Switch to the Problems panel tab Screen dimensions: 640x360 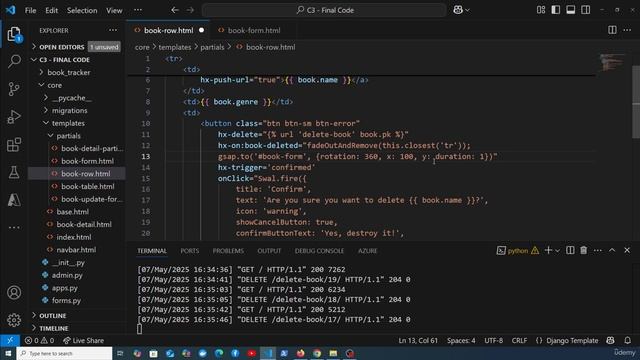(x=228, y=251)
